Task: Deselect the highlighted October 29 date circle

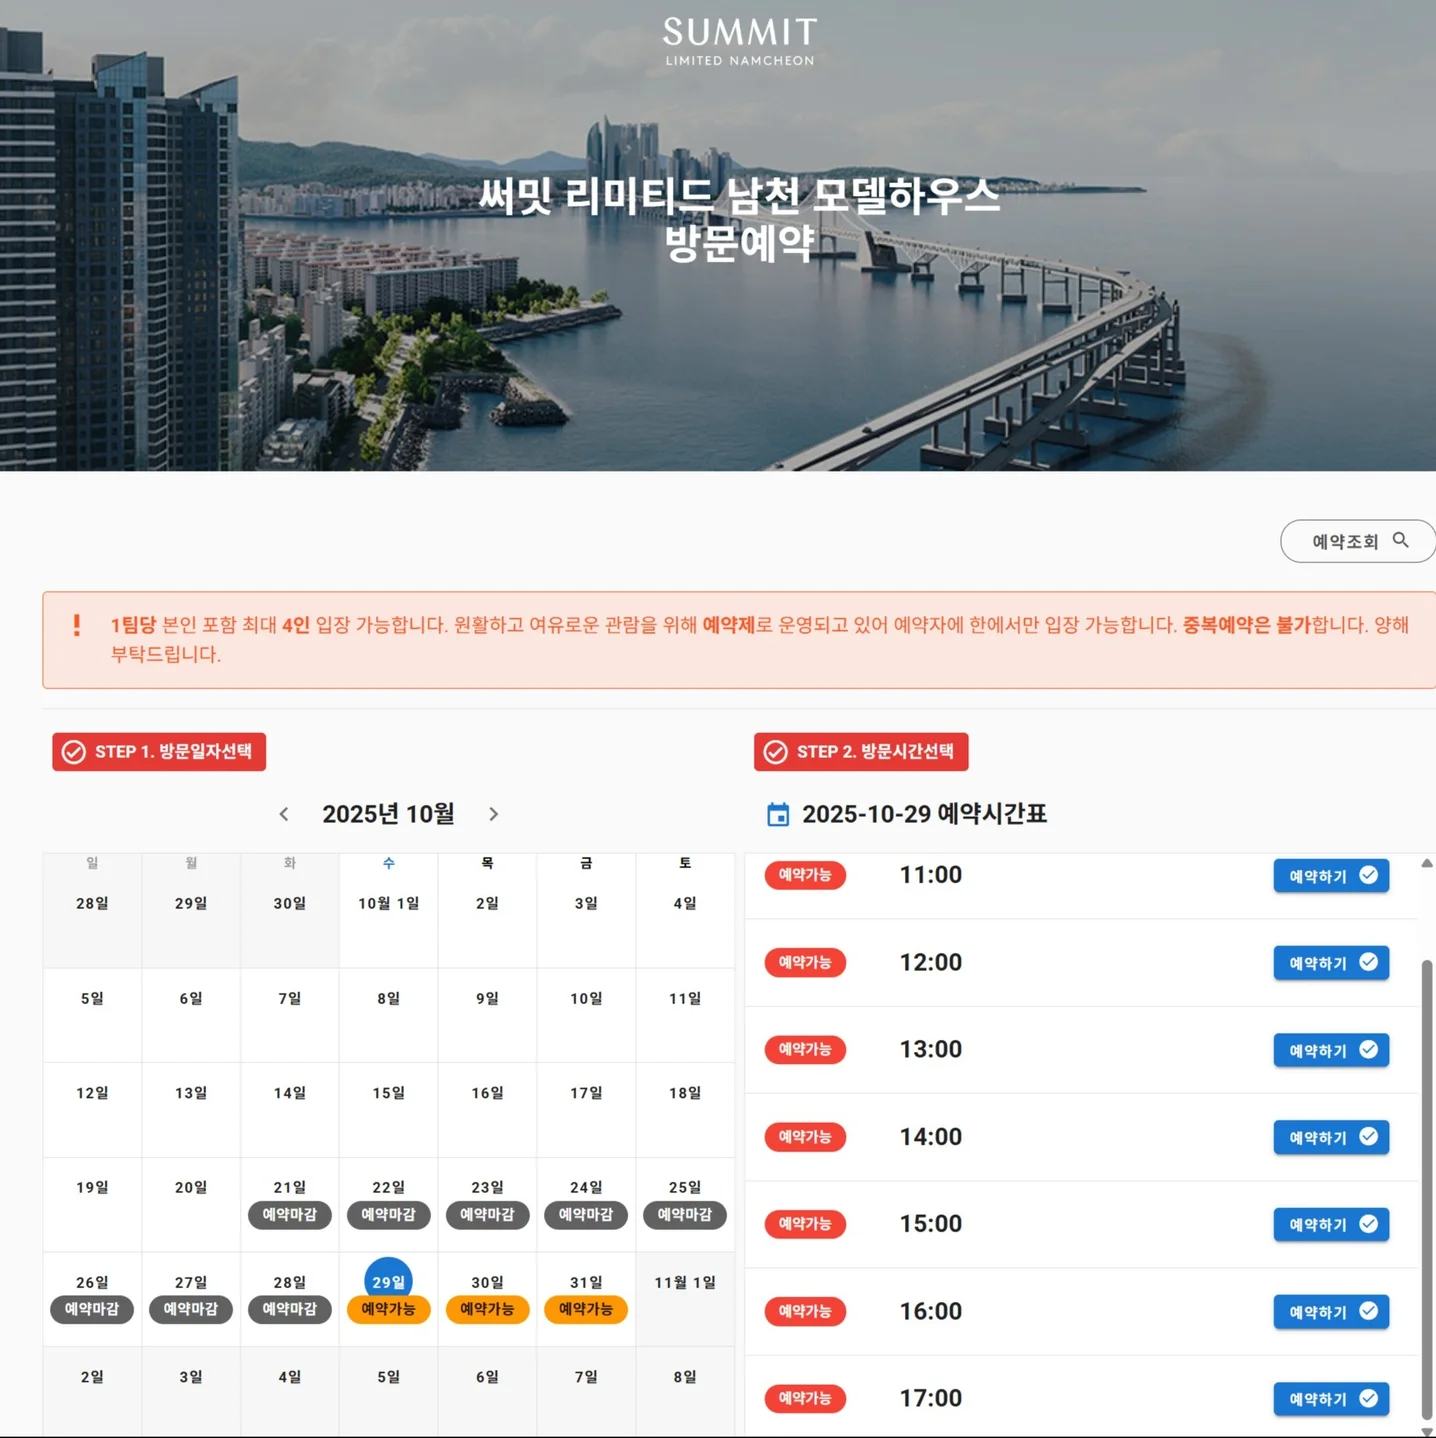Action: (388, 1280)
